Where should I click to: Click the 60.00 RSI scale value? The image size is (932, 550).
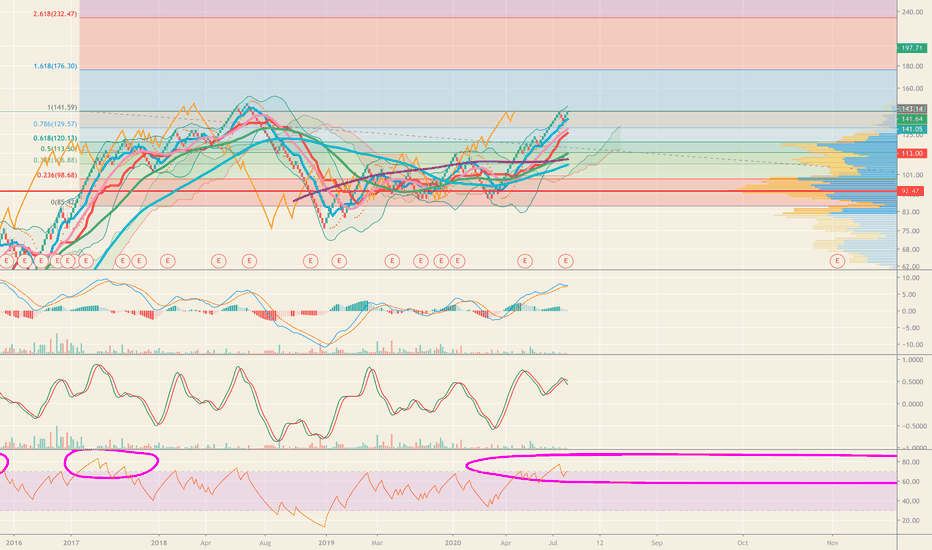[x=912, y=482]
